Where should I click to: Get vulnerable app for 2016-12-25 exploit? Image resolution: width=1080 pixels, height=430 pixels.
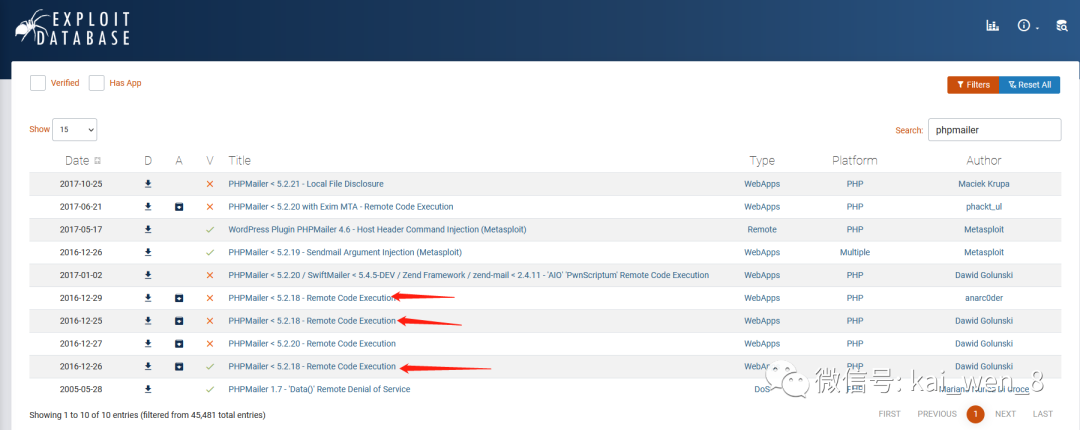click(179, 320)
